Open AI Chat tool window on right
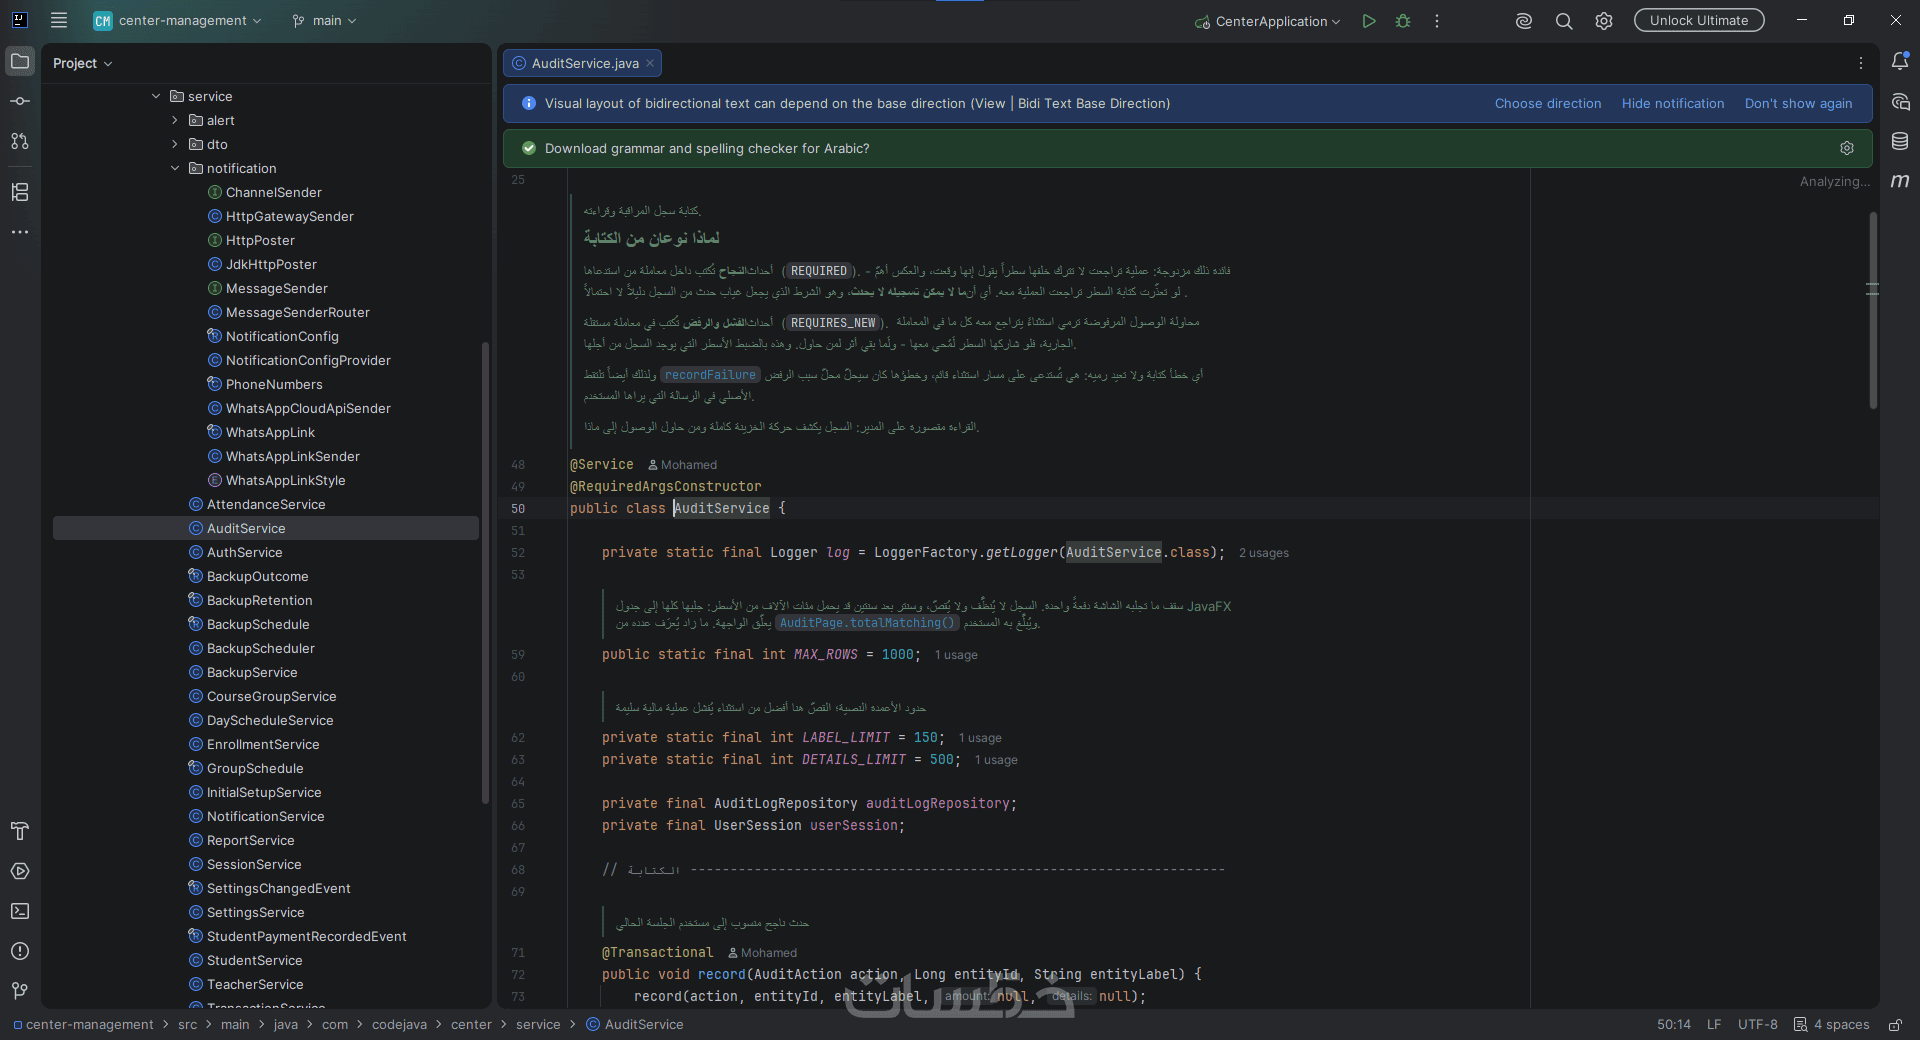 1900,102
